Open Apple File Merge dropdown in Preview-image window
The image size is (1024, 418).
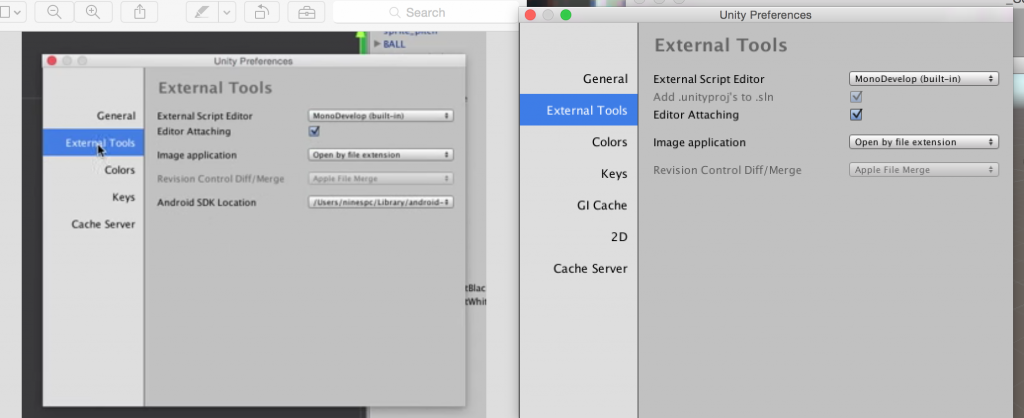click(x=381, y=178)
